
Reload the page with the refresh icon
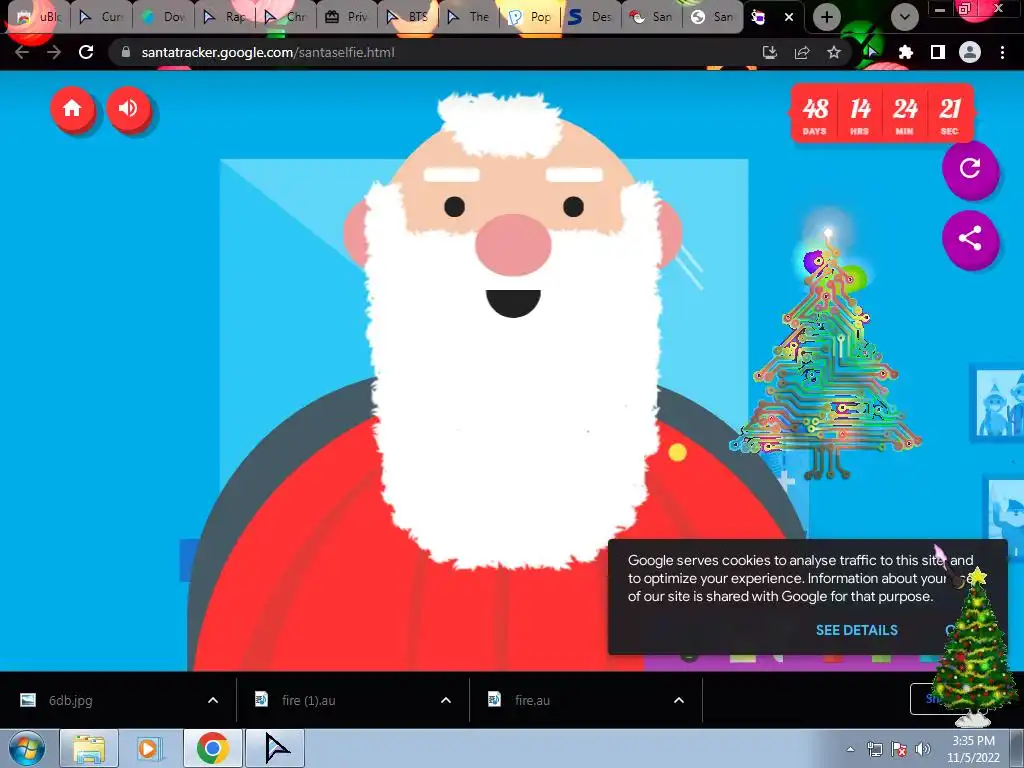coord(86,52)
